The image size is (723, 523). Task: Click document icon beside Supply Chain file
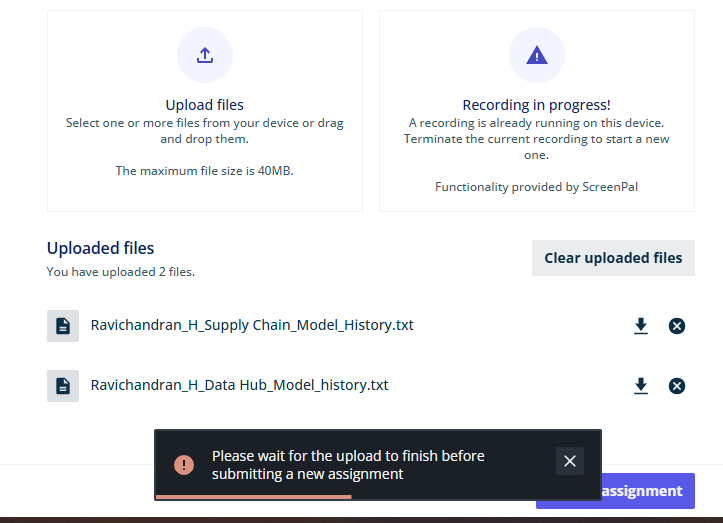(63, 326)
